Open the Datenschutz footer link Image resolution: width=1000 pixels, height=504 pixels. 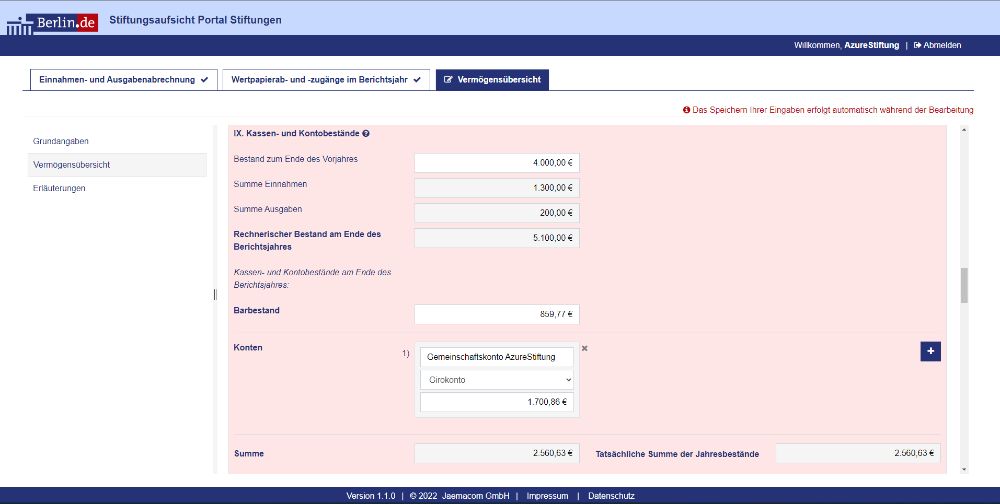(x=611, y=496)
